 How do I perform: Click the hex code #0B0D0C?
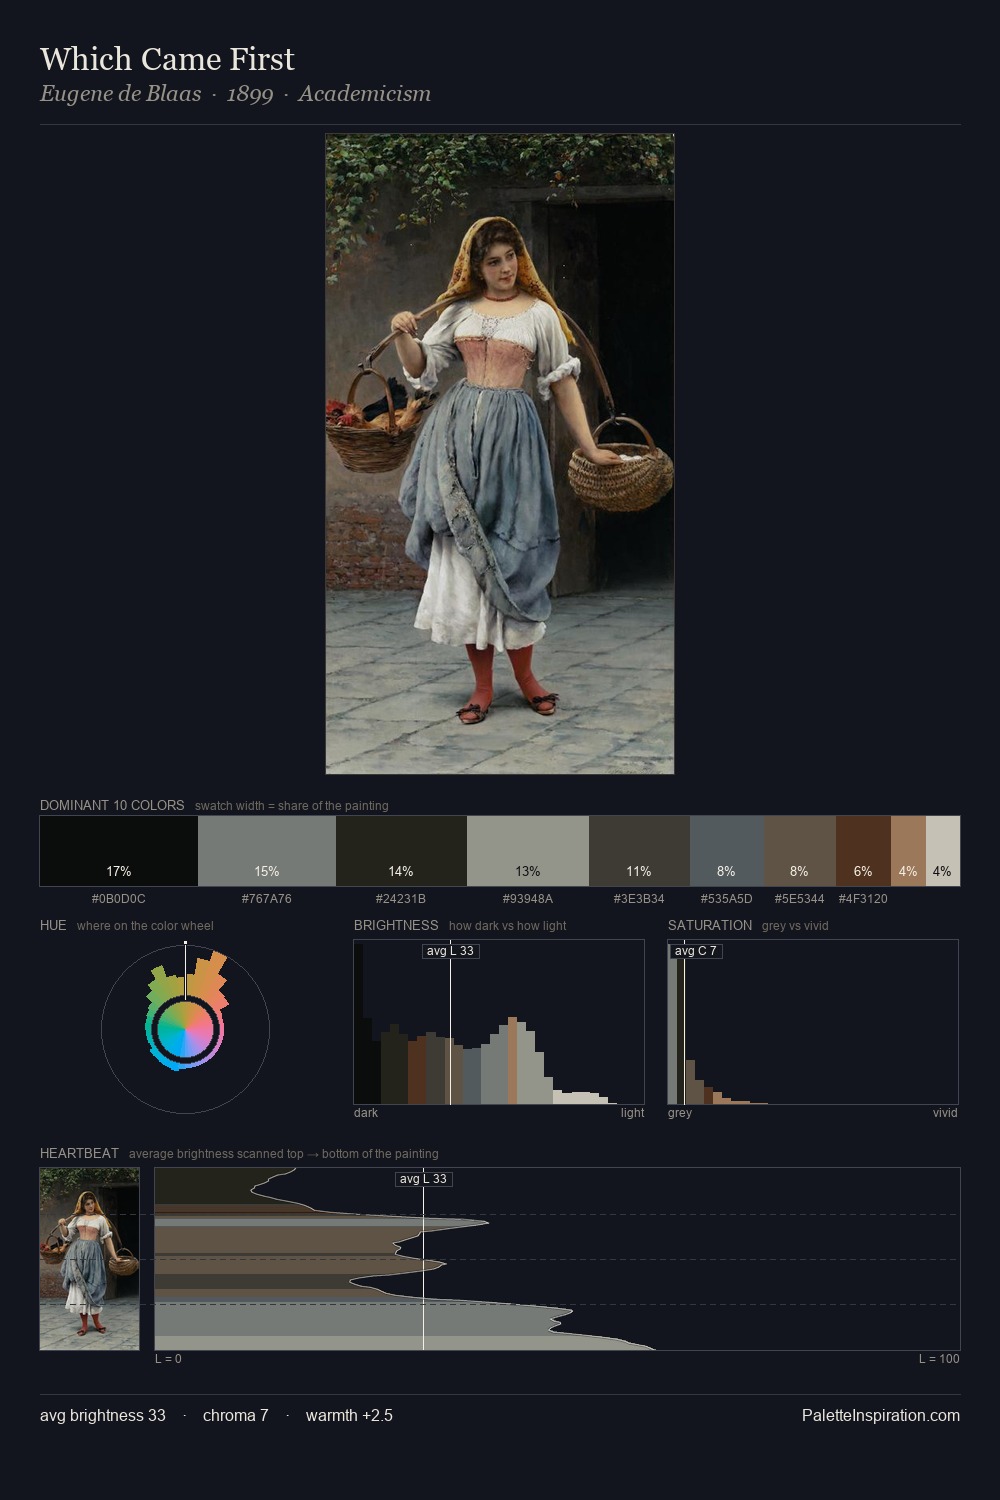pyautogui.click(x=119, y=899)
